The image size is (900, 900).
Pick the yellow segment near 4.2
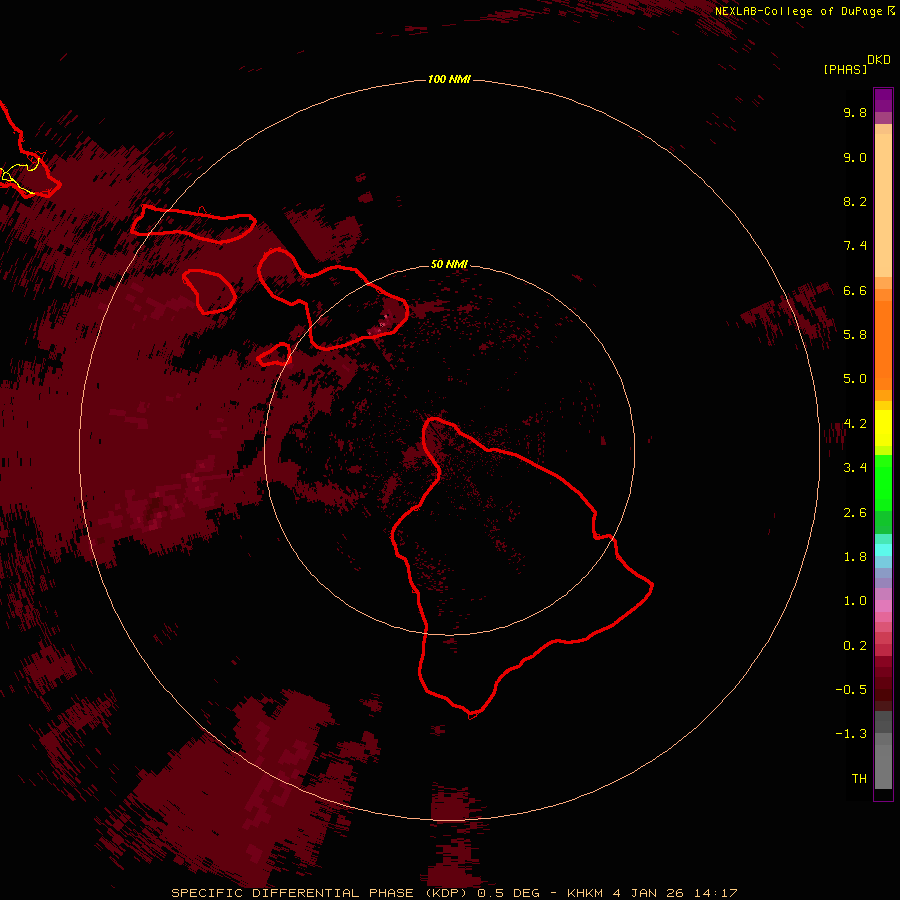tap(883, 428)
